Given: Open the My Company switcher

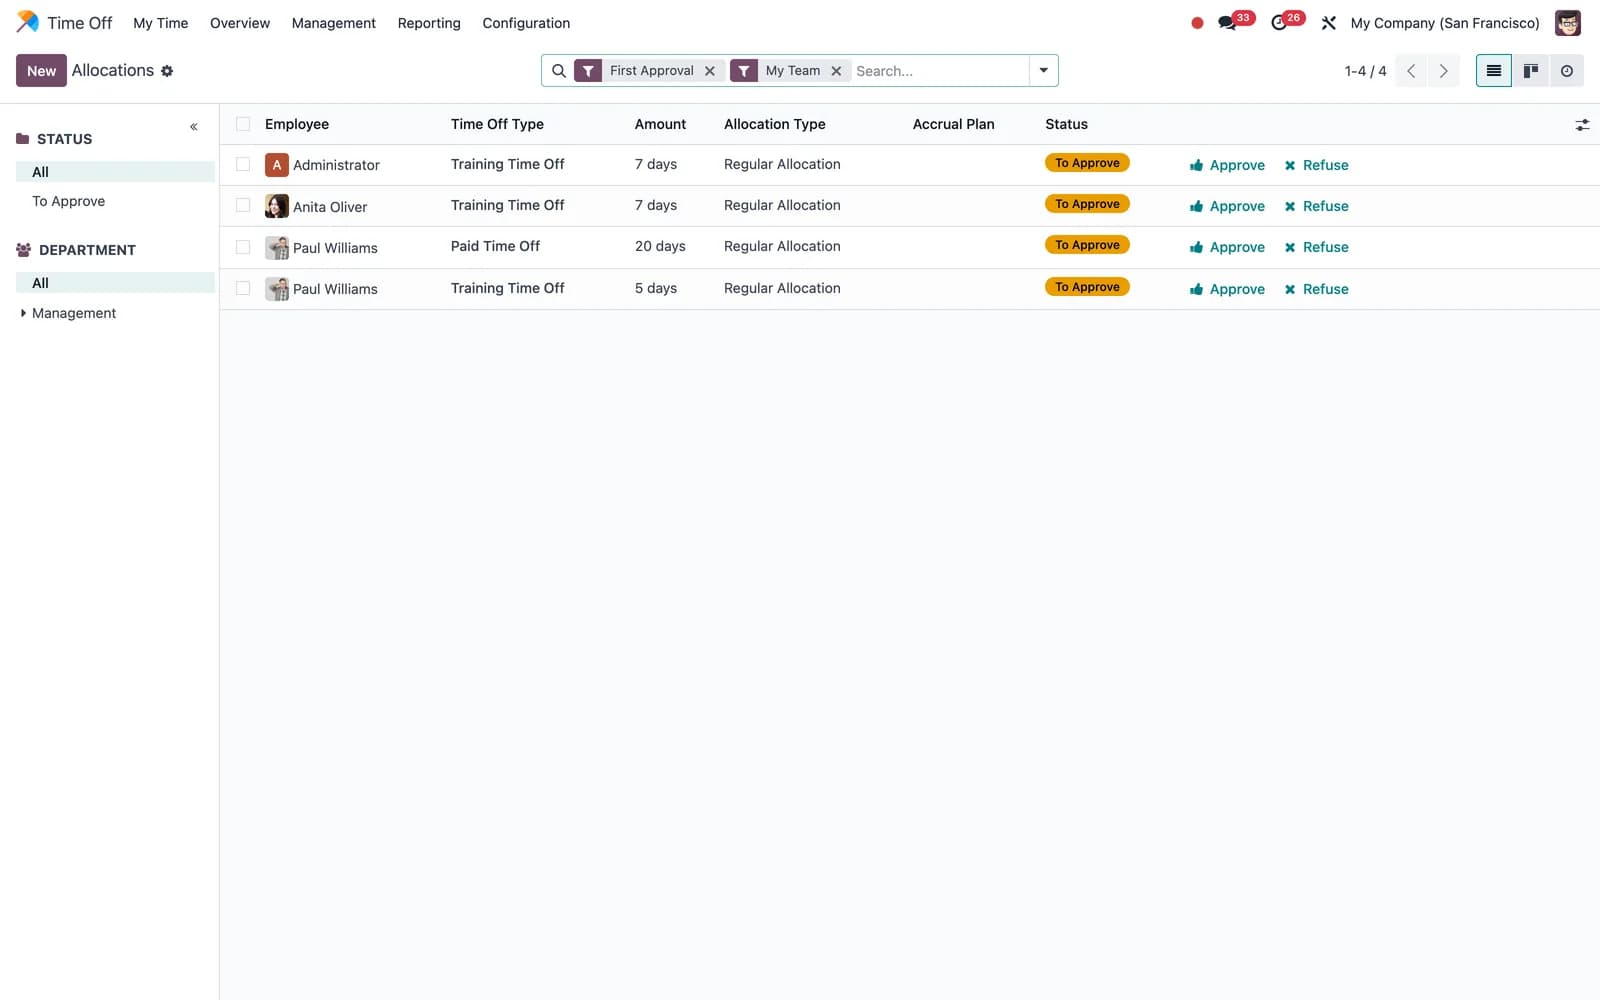Looking at the screenshot, I should 1444,23.
